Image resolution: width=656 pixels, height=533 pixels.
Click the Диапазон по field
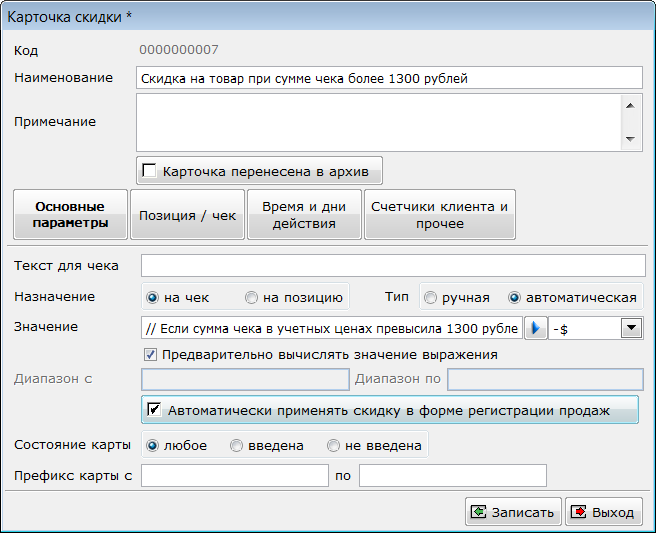pyautogui.click(x=545, y=379)
